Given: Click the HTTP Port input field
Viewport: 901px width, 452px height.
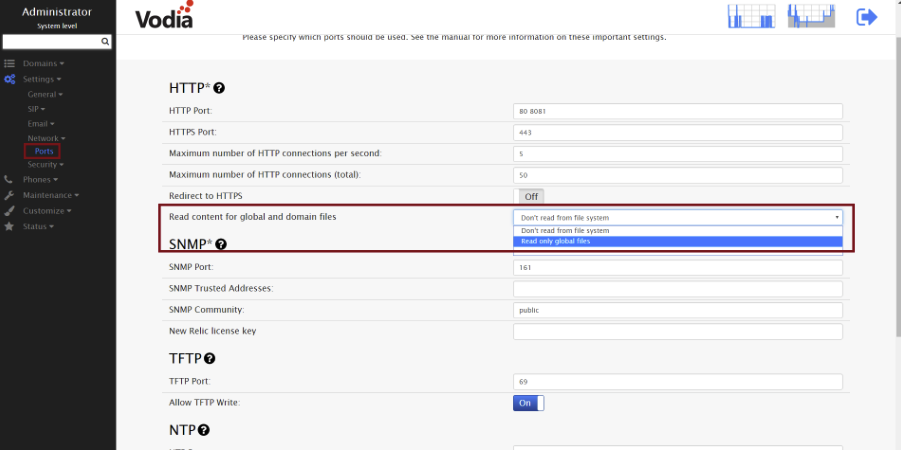Looking at the screenshot, I should pos(677,111).
